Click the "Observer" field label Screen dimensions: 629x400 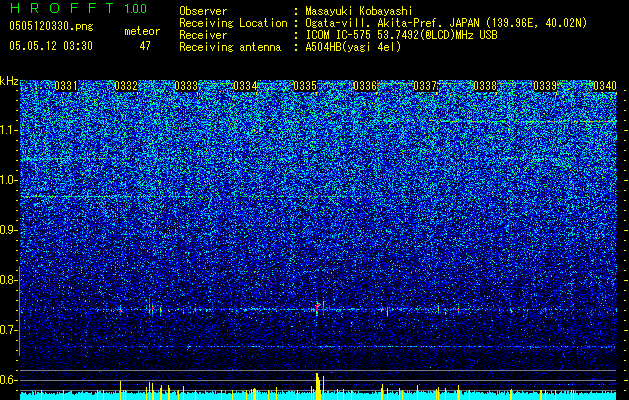(203, 11)
